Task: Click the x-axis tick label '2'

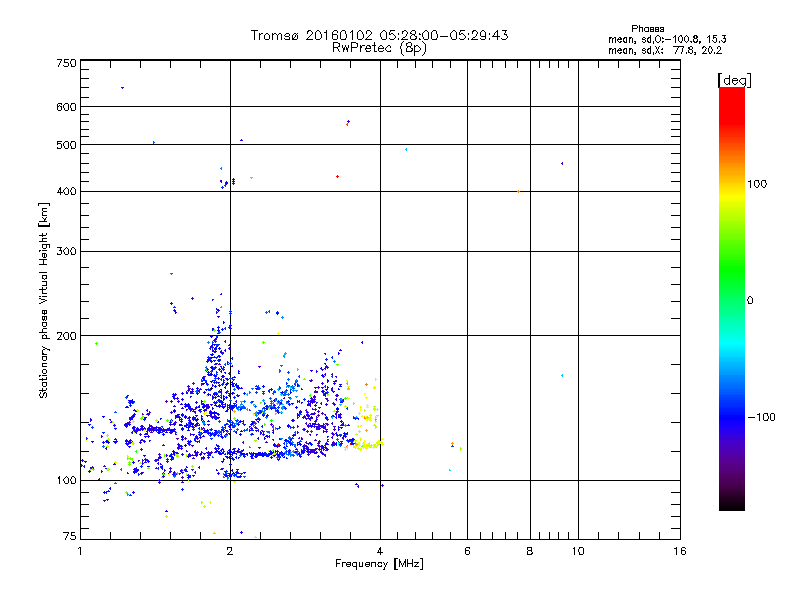Action: 230,551
